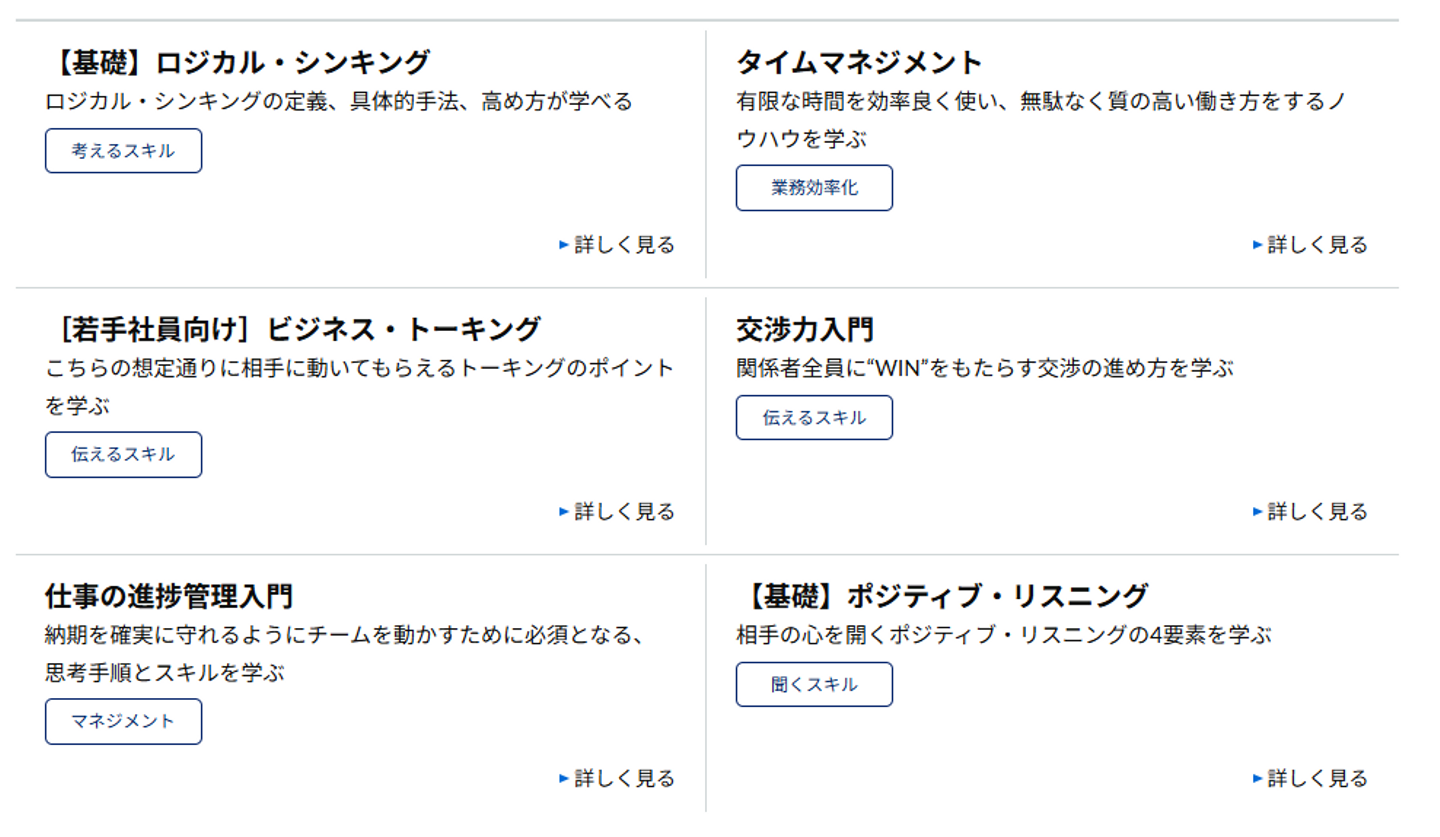Screen dimensions: 1440x837
Task: Select the 業務効率化 tag button
Action: point(814,188)
